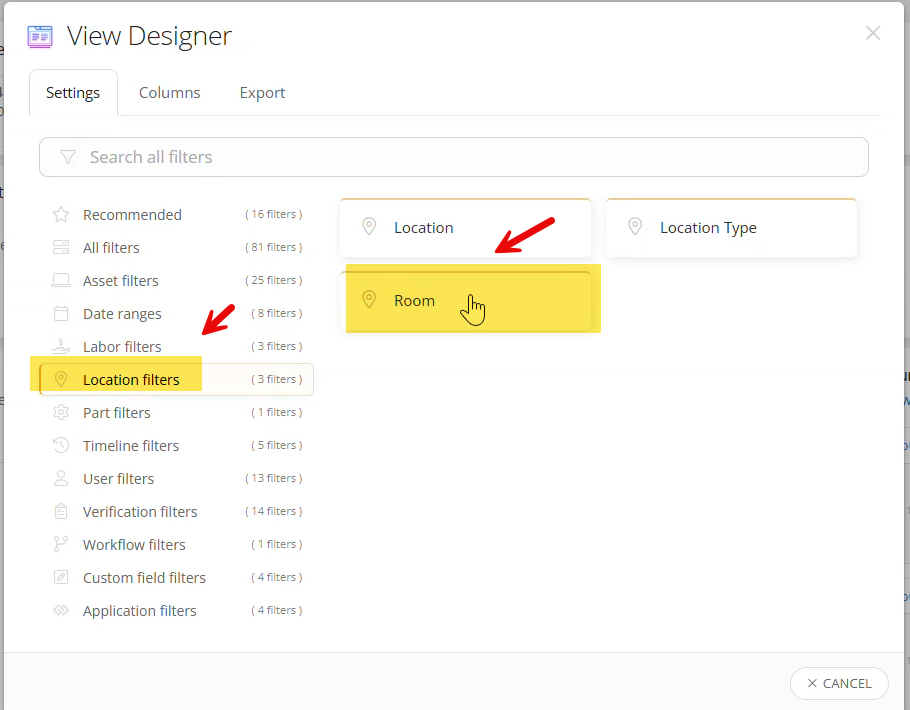The height and width of the screenshot is (710, 910).
Task: Click the branch icon next to Workflow filters
Action: [62, 544]
